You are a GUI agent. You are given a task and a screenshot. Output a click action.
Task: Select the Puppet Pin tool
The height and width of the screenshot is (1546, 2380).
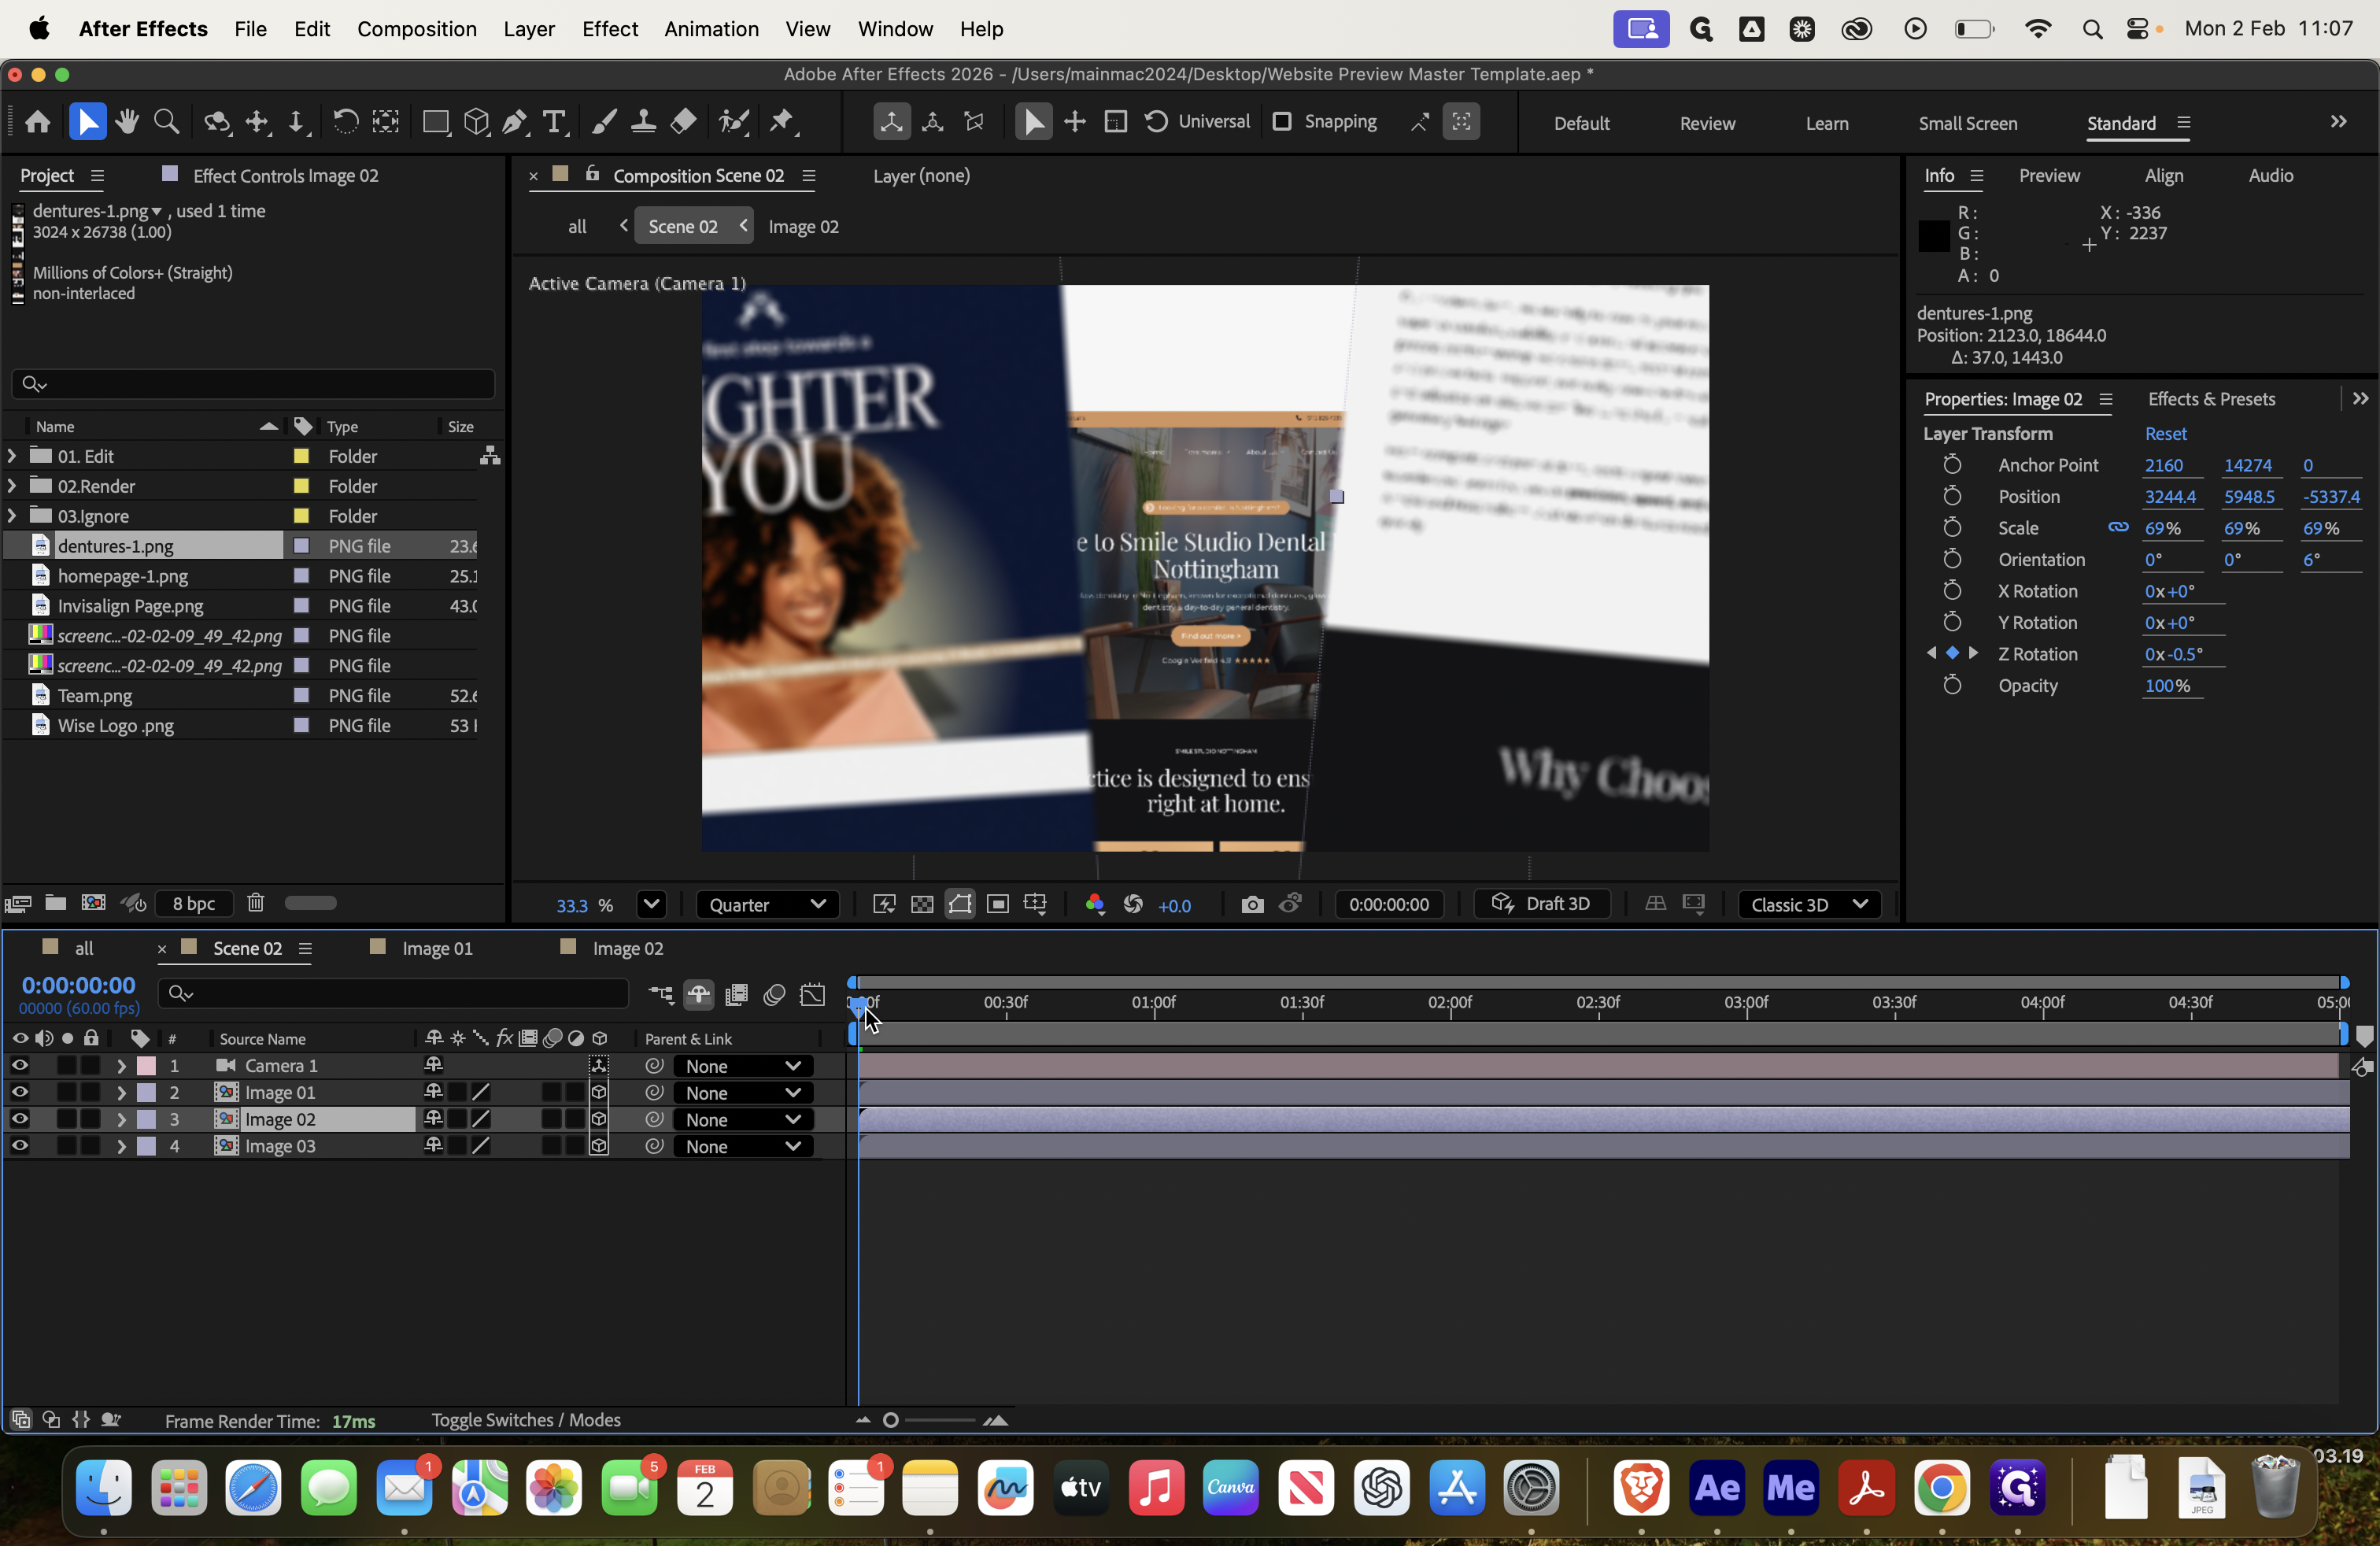(x=782, y=122)
